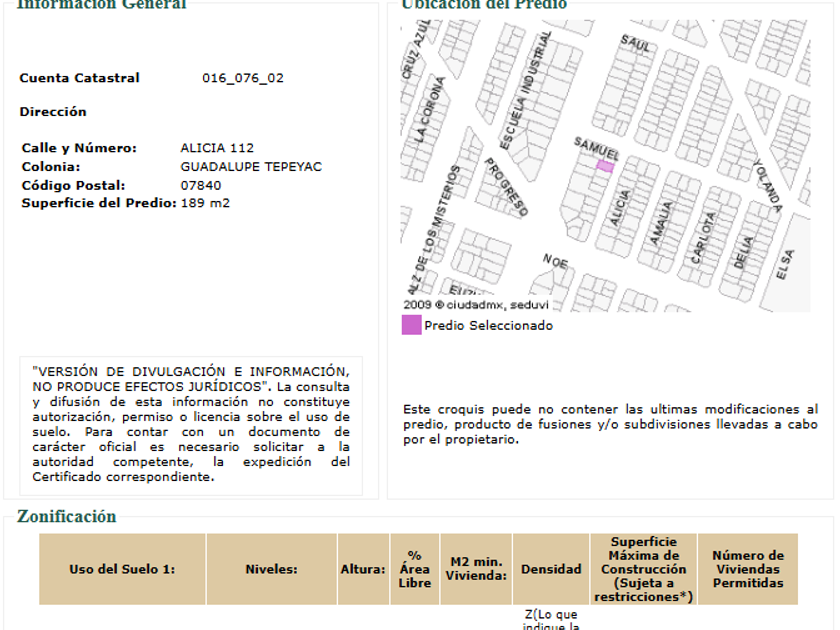The image size is (840, 630).
Task: Click the Cuenta Catastral label
Action: pyautogui.click(x=79, y=78)
